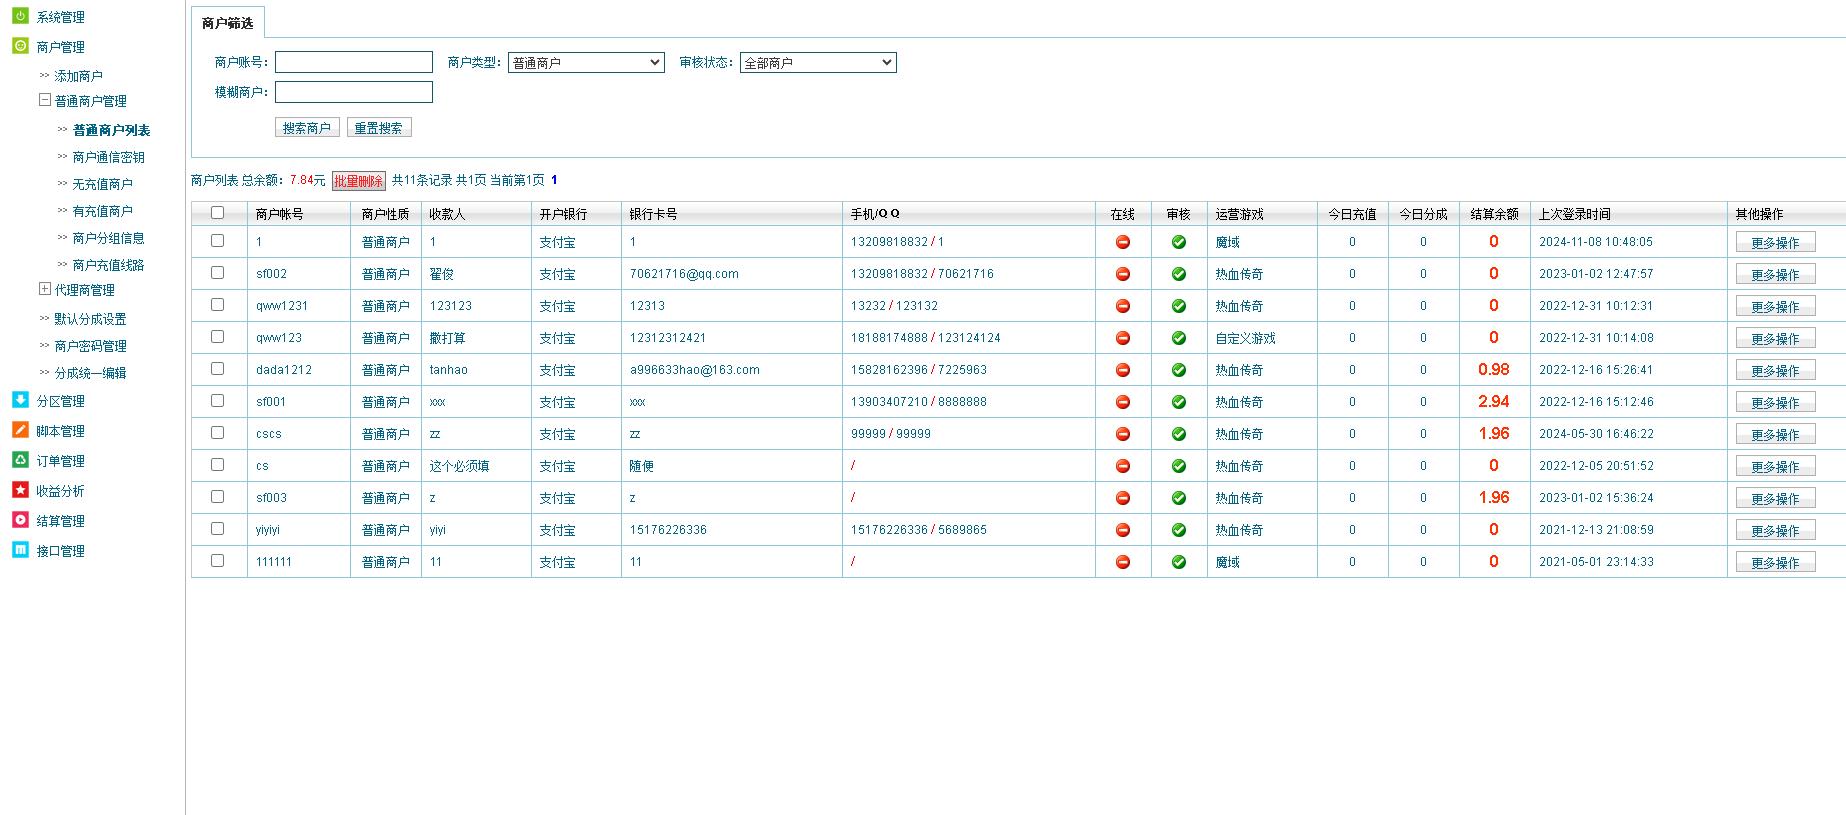The width and height of the screenshot is (1846, 815).
Task: Open 更多操作 for merchant 111111
Action: point(1775,562)
